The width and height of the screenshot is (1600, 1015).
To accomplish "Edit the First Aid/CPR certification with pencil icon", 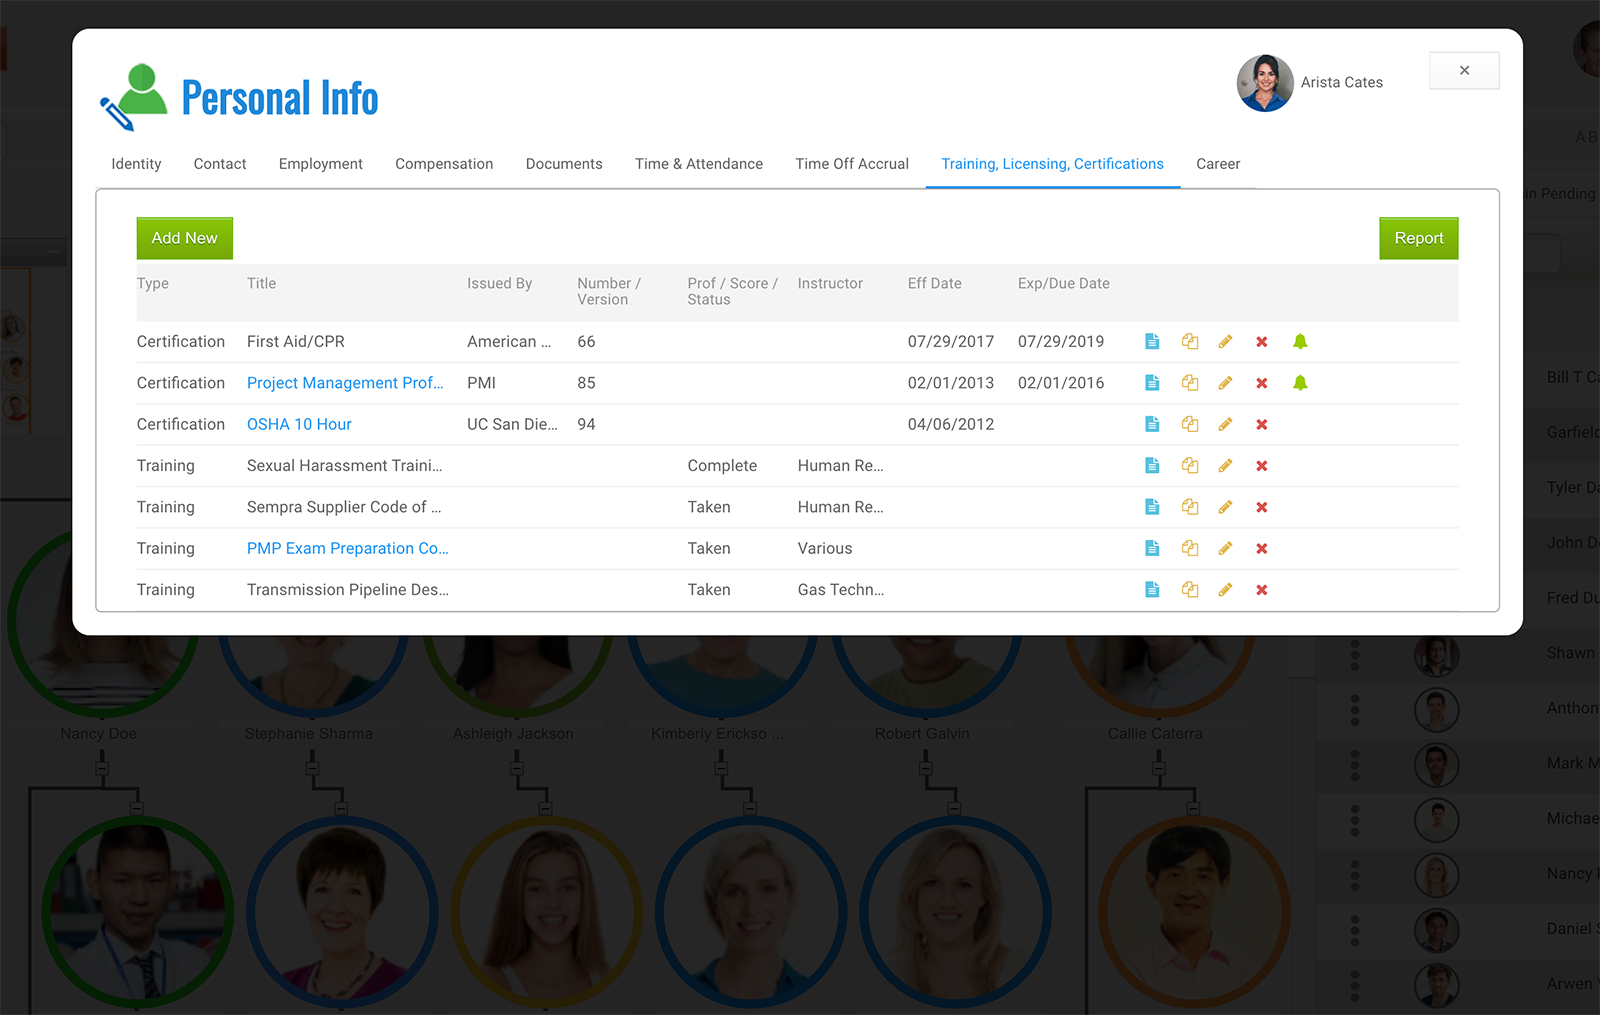I will [1225, 342].
